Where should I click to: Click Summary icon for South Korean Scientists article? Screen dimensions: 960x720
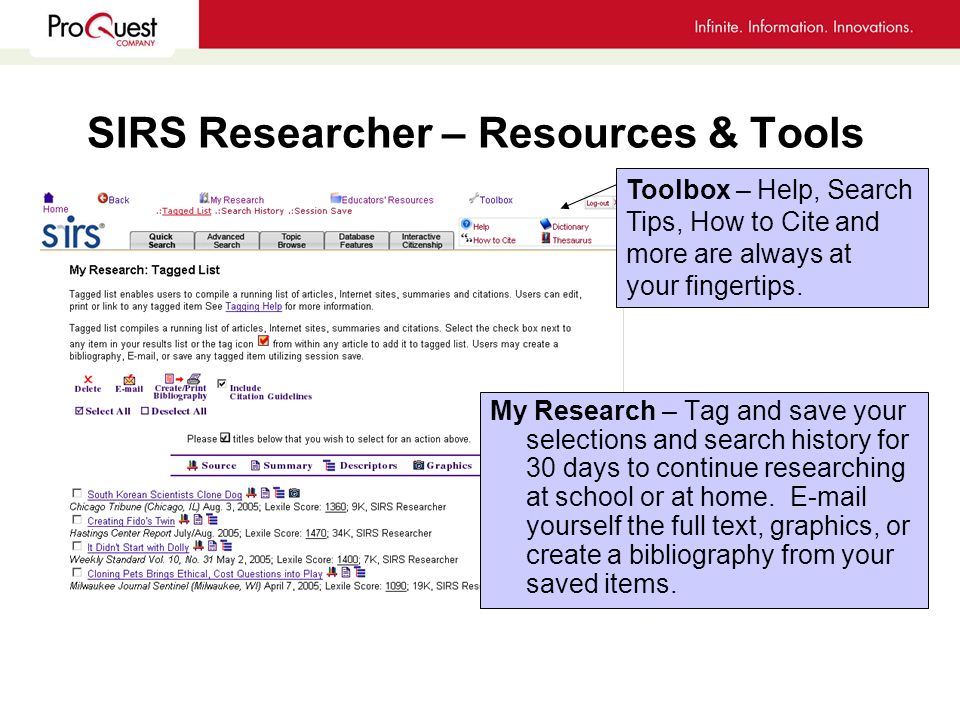click(x=265, y=492)
